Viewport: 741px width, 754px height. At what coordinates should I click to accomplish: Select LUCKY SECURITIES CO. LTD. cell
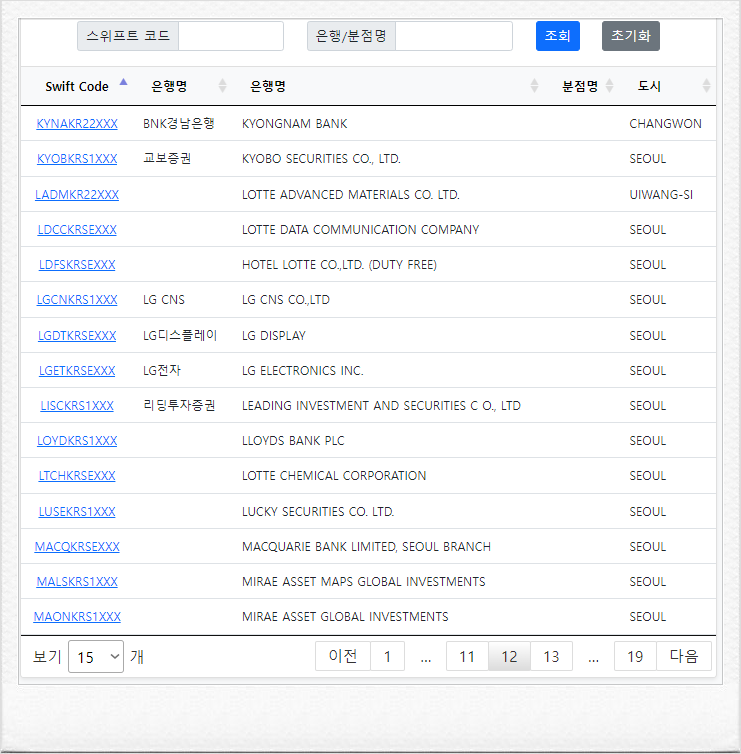318,512
